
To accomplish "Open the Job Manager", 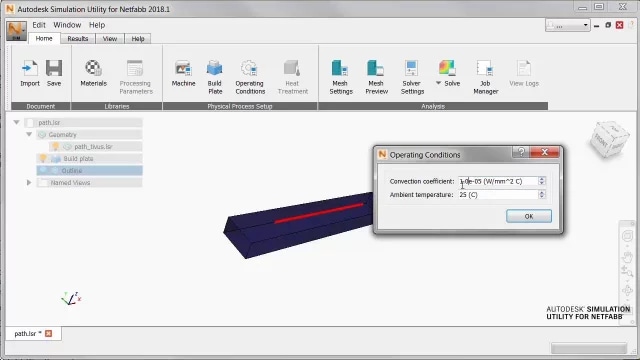I will pyautogui.click(x=486, y=77).
